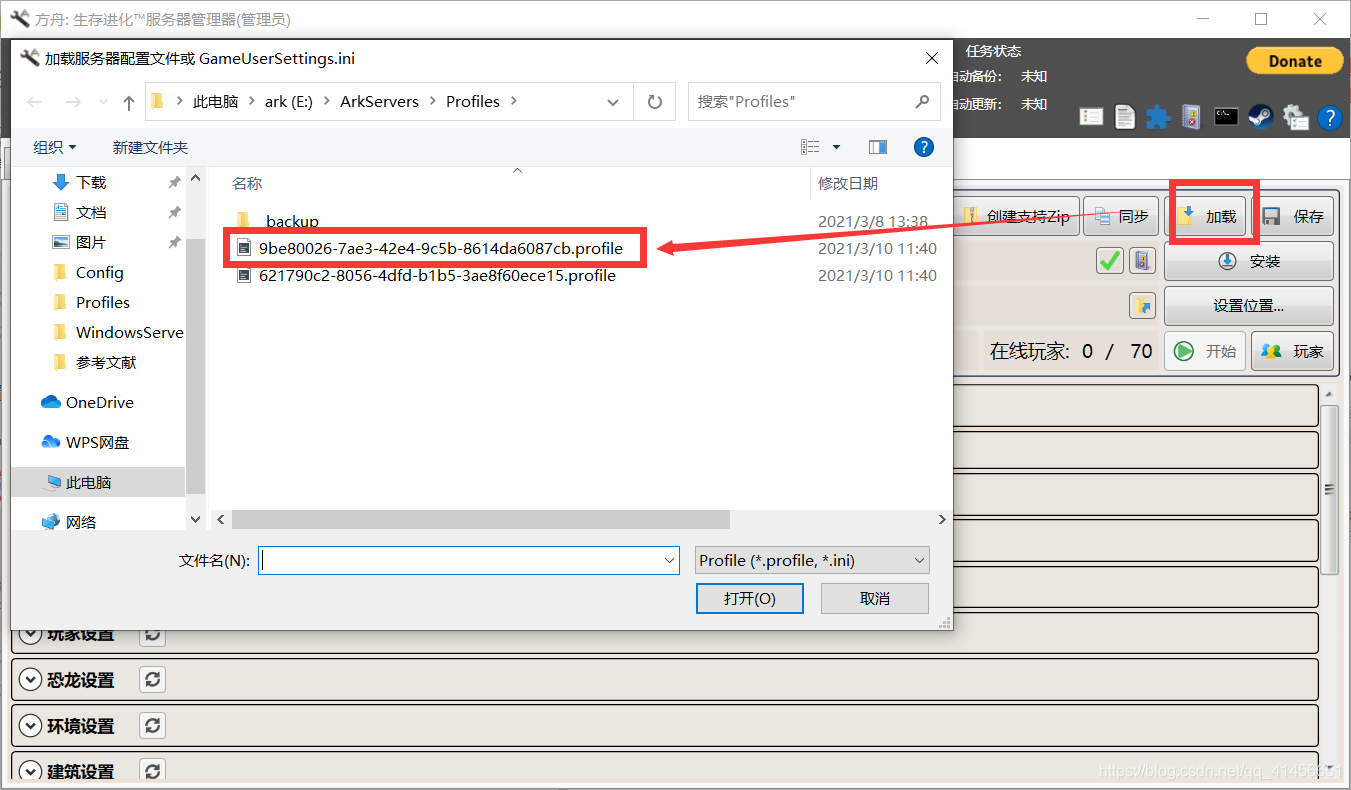The height and width of the screenshot is (790, 1351).
Task: Click the green checkmark icon beside the install button
Action: (1110, 261)
